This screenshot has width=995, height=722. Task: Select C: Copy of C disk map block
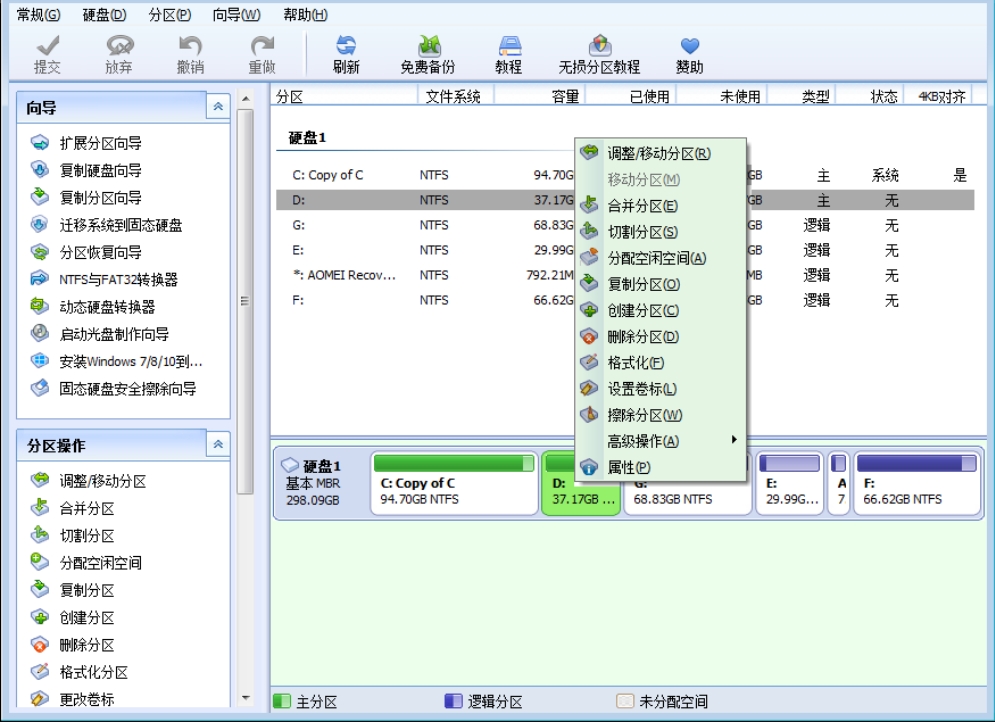pos(454,483)
